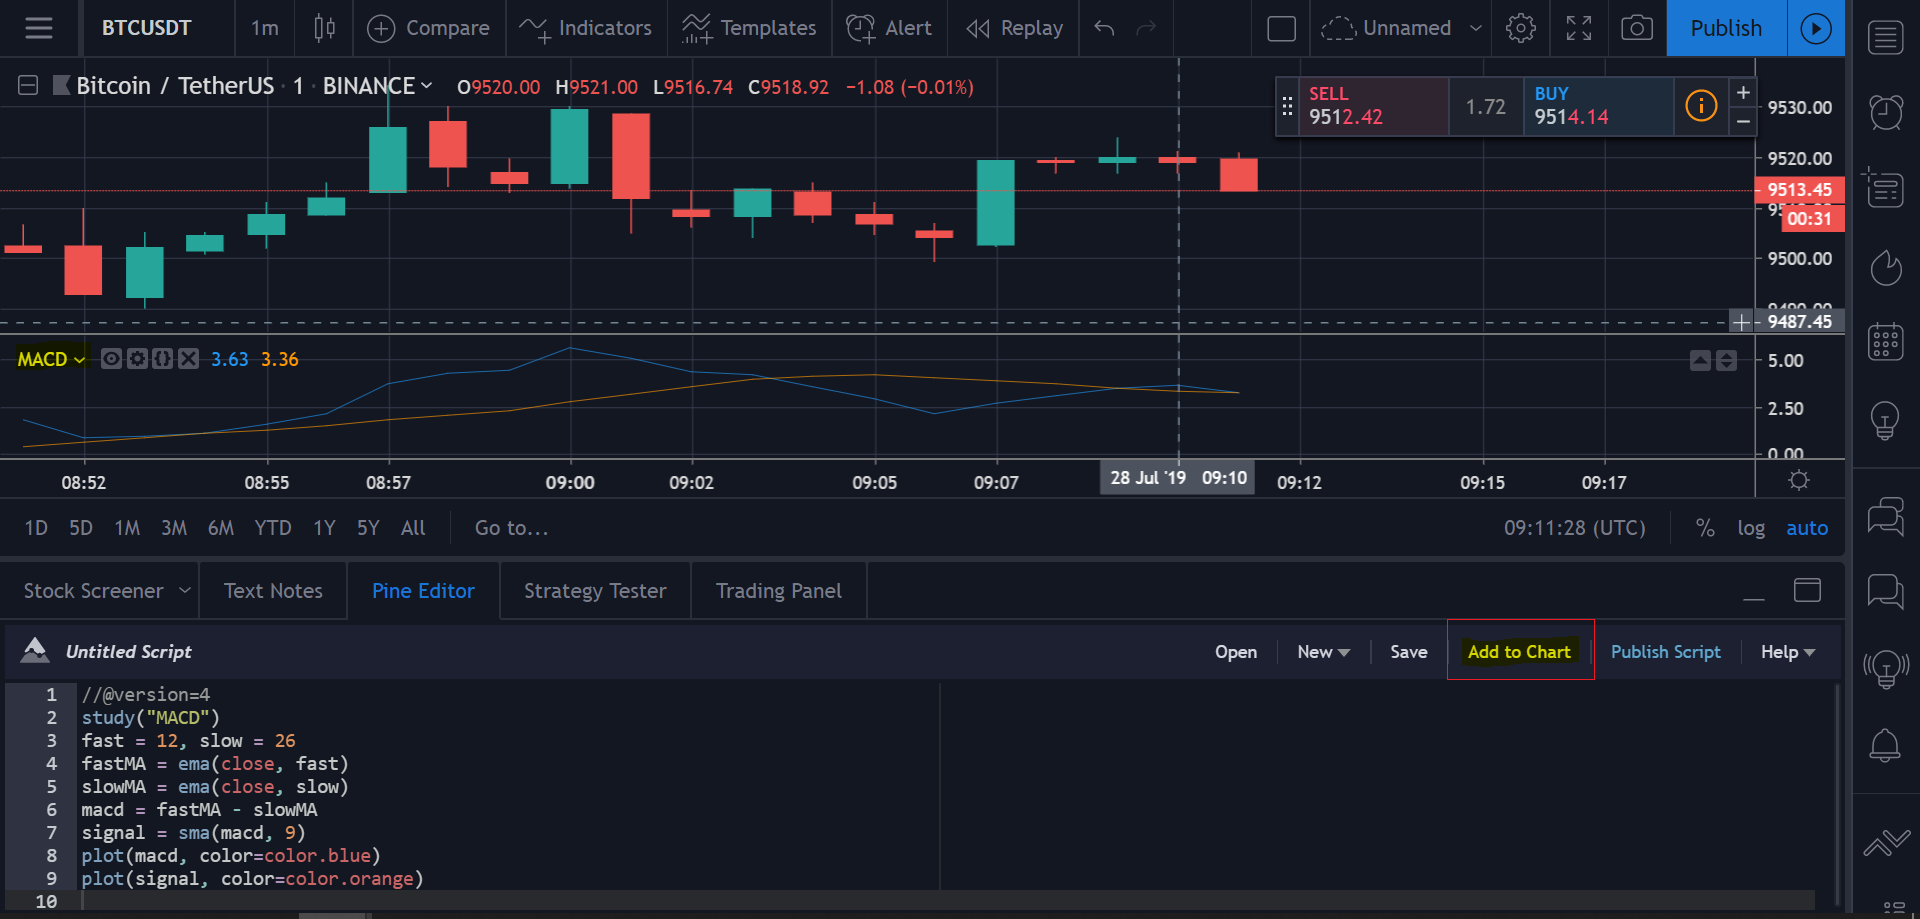1920x919 pixels.
Task: Toggle log scale mode
Action: 1751,528
